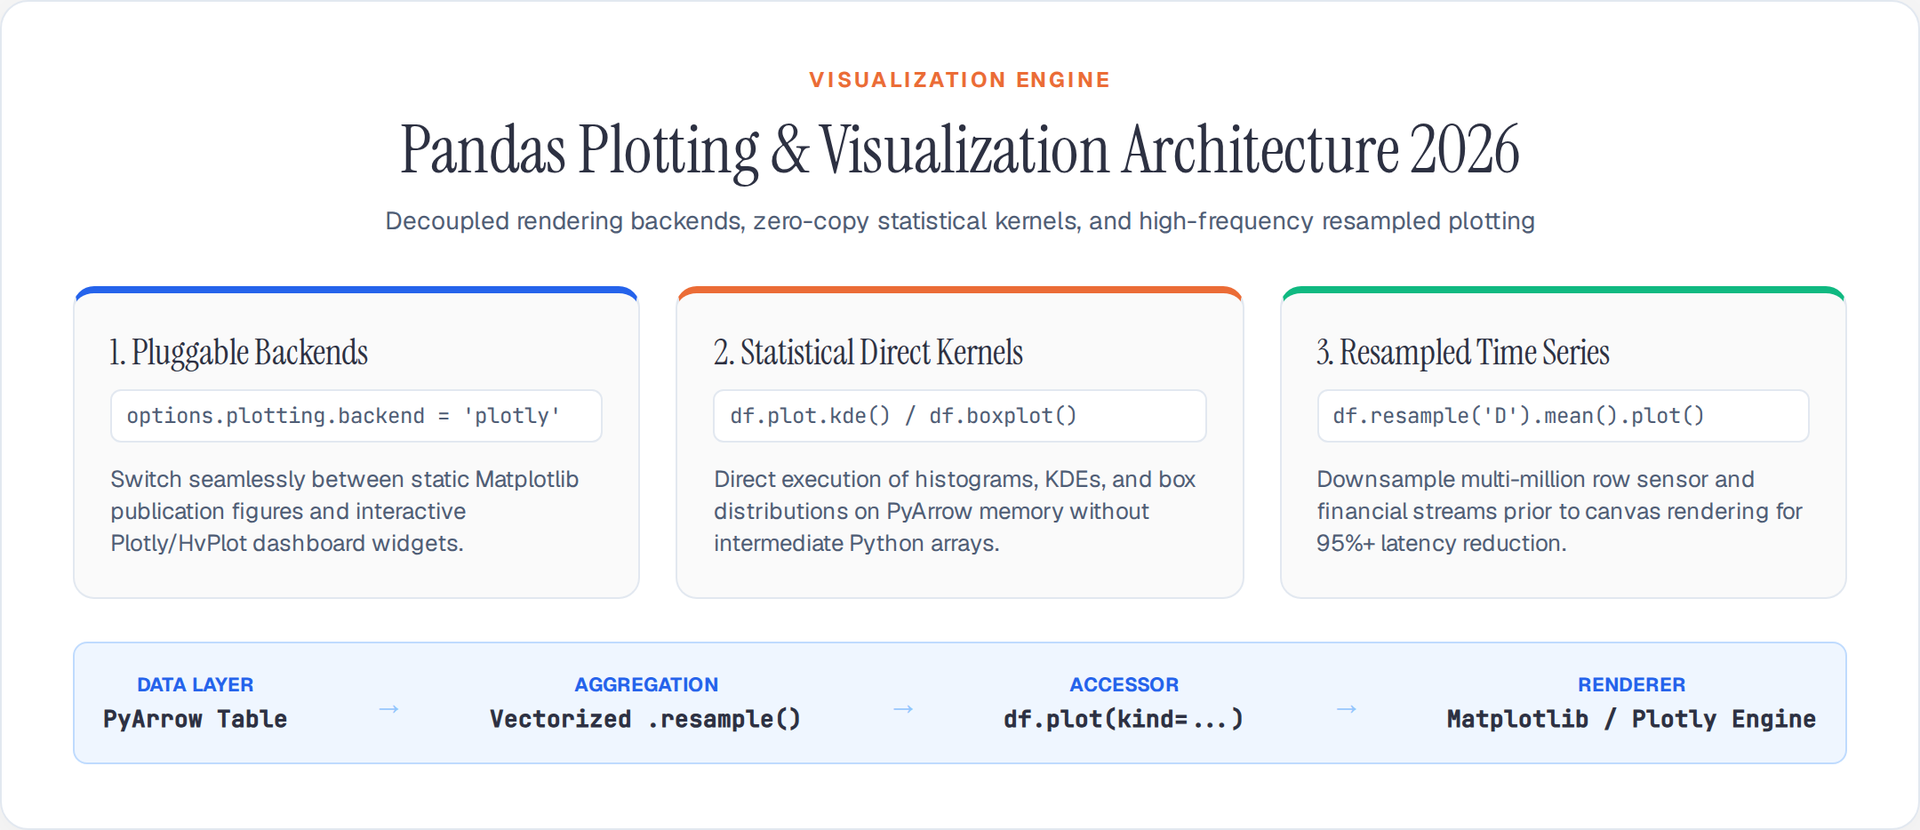This screenshot has width=1920, height=830.
Task: Click the paragraph beginning 'Switch seamlessly between static'
Action: point(345,511)
